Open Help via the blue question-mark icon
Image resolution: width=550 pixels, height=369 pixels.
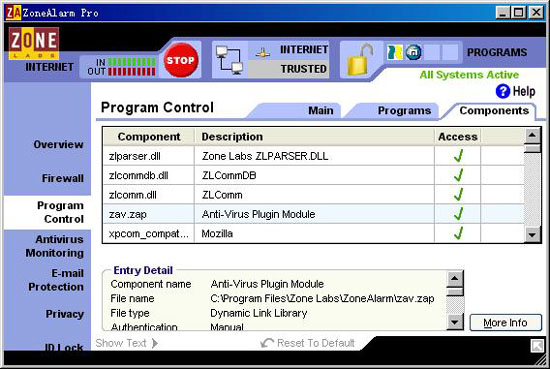tap(503, 92)
